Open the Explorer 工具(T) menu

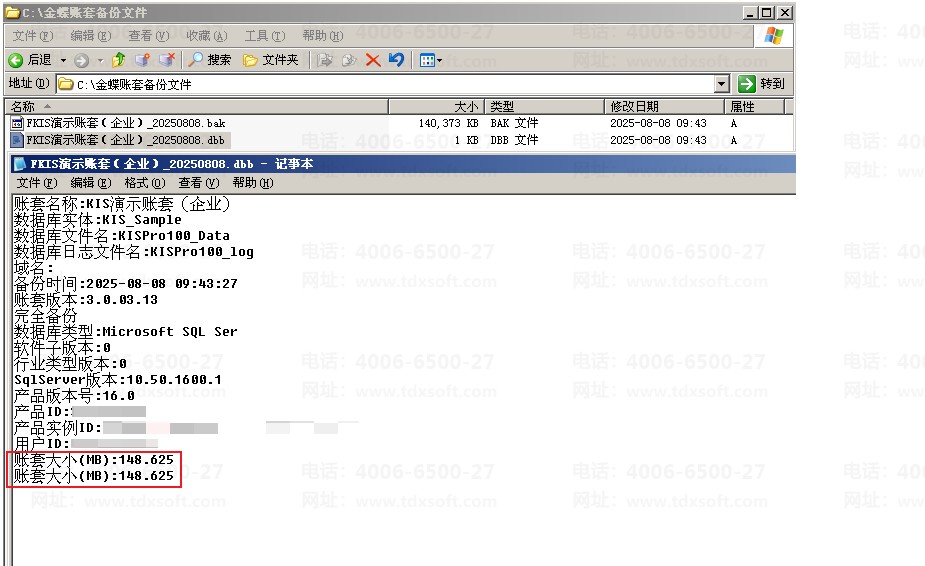(265, 36)
